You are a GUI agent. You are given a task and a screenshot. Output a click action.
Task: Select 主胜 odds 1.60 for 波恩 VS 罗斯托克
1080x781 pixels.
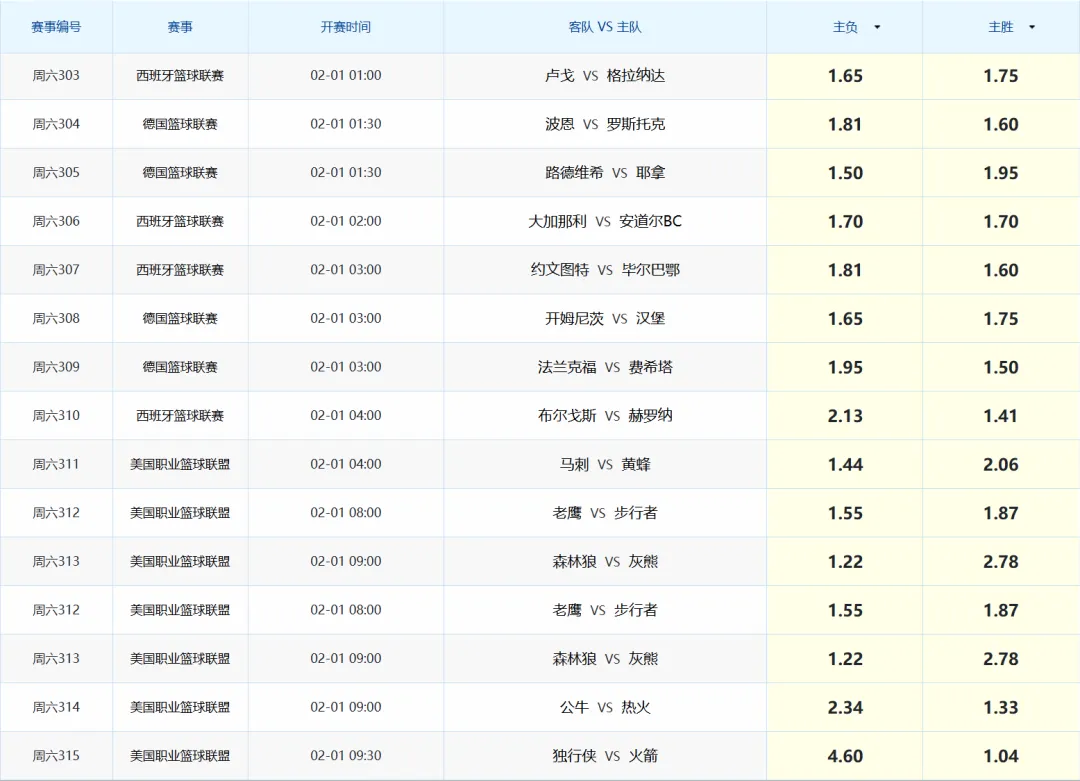[x=1000, y=125]
